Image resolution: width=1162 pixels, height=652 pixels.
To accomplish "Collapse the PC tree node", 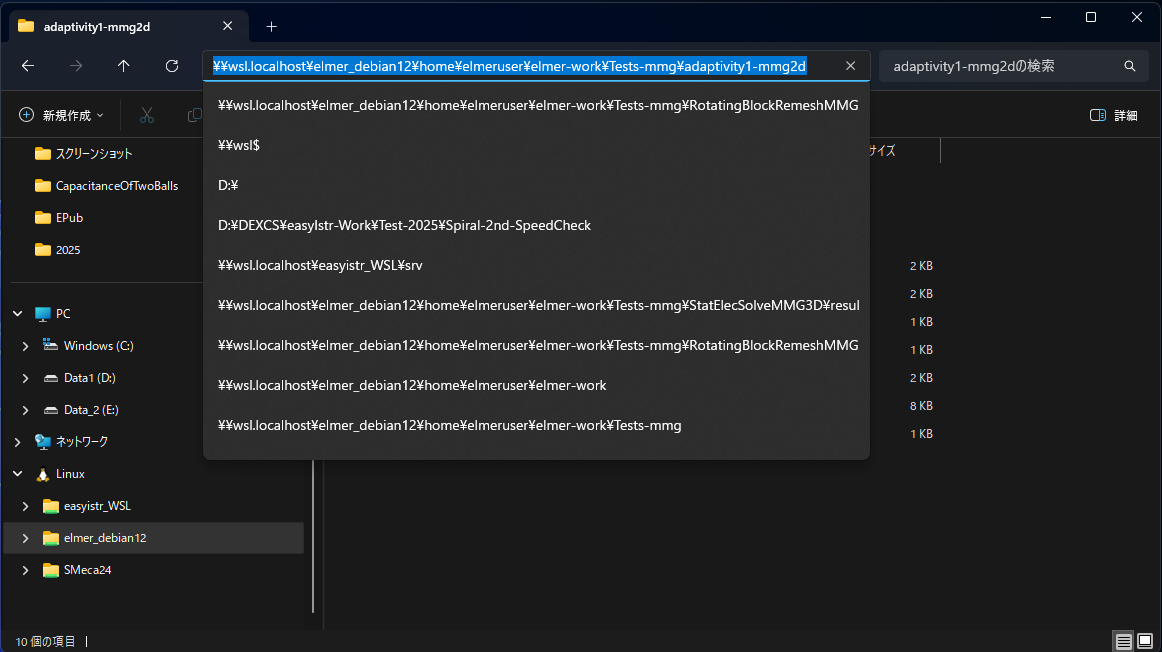I will (x=16, y=313).
